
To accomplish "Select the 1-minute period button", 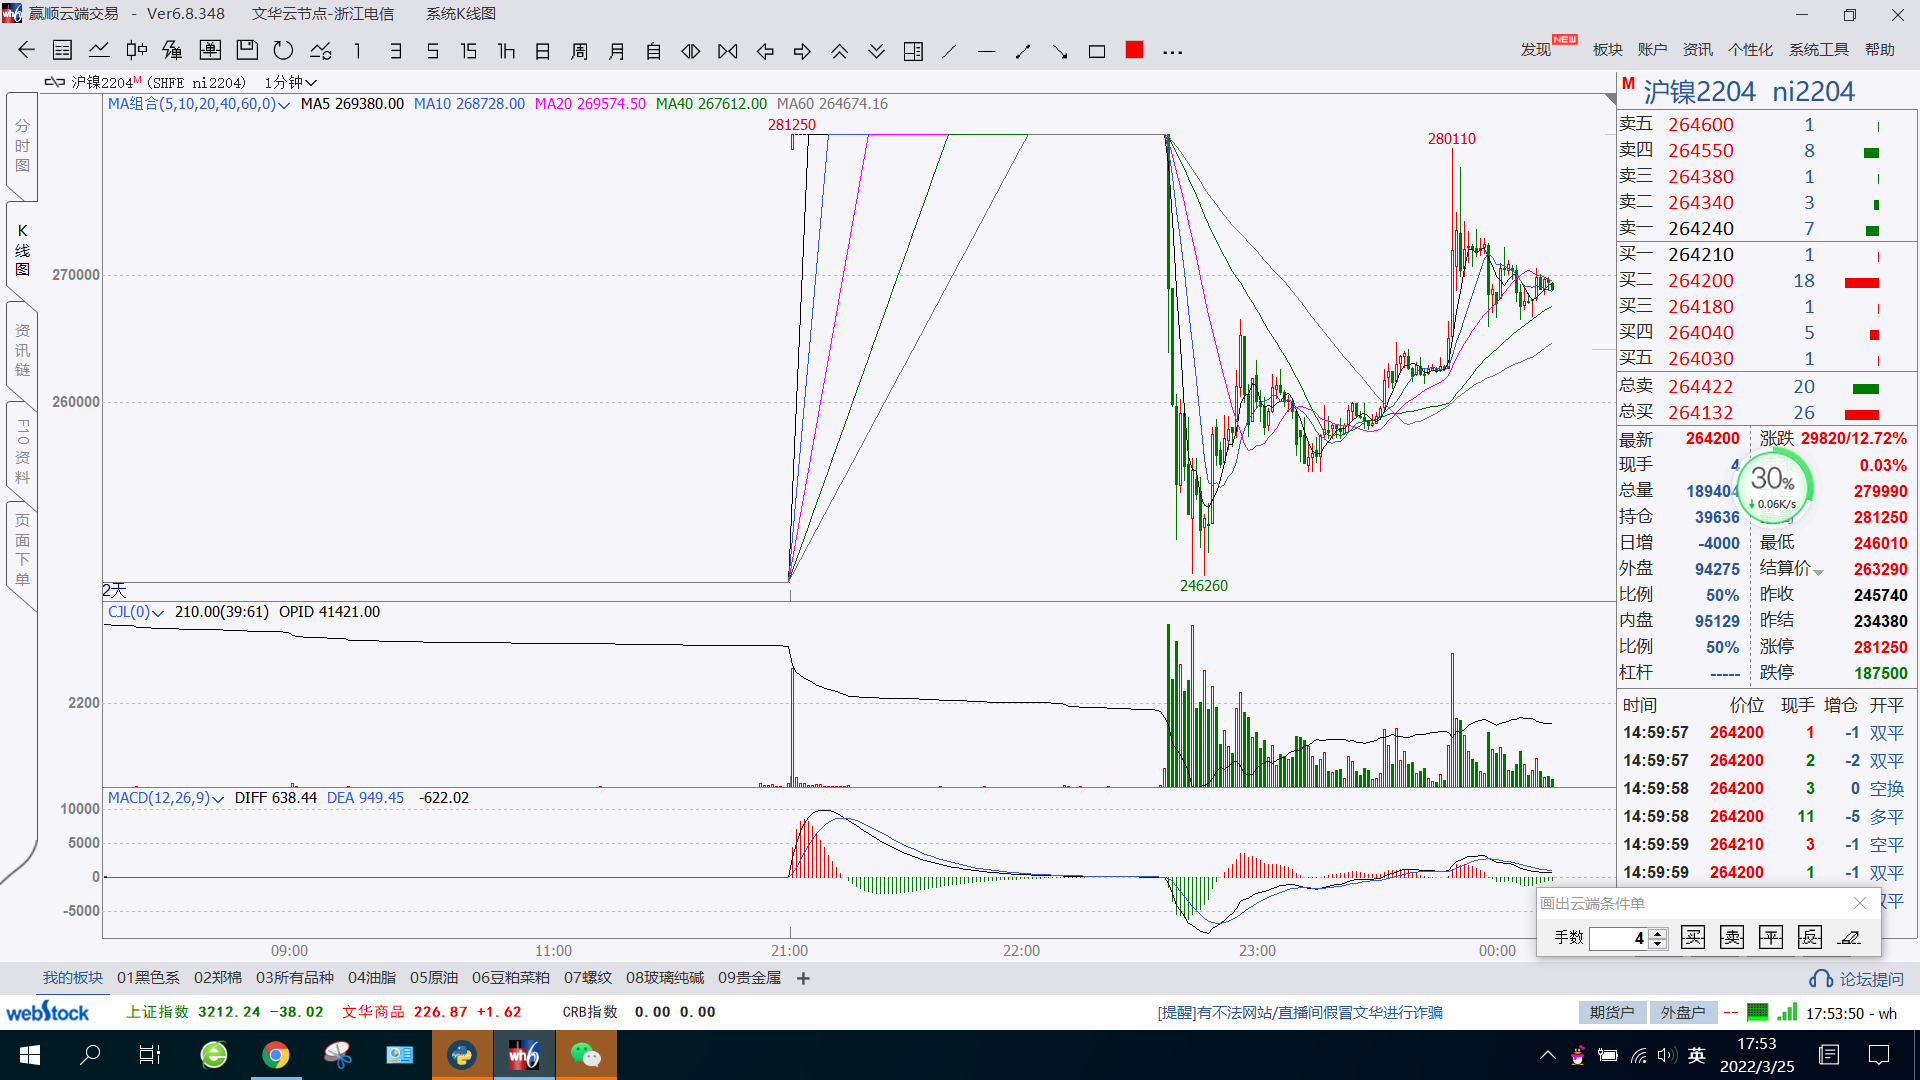I will click(x=357, y=51).
